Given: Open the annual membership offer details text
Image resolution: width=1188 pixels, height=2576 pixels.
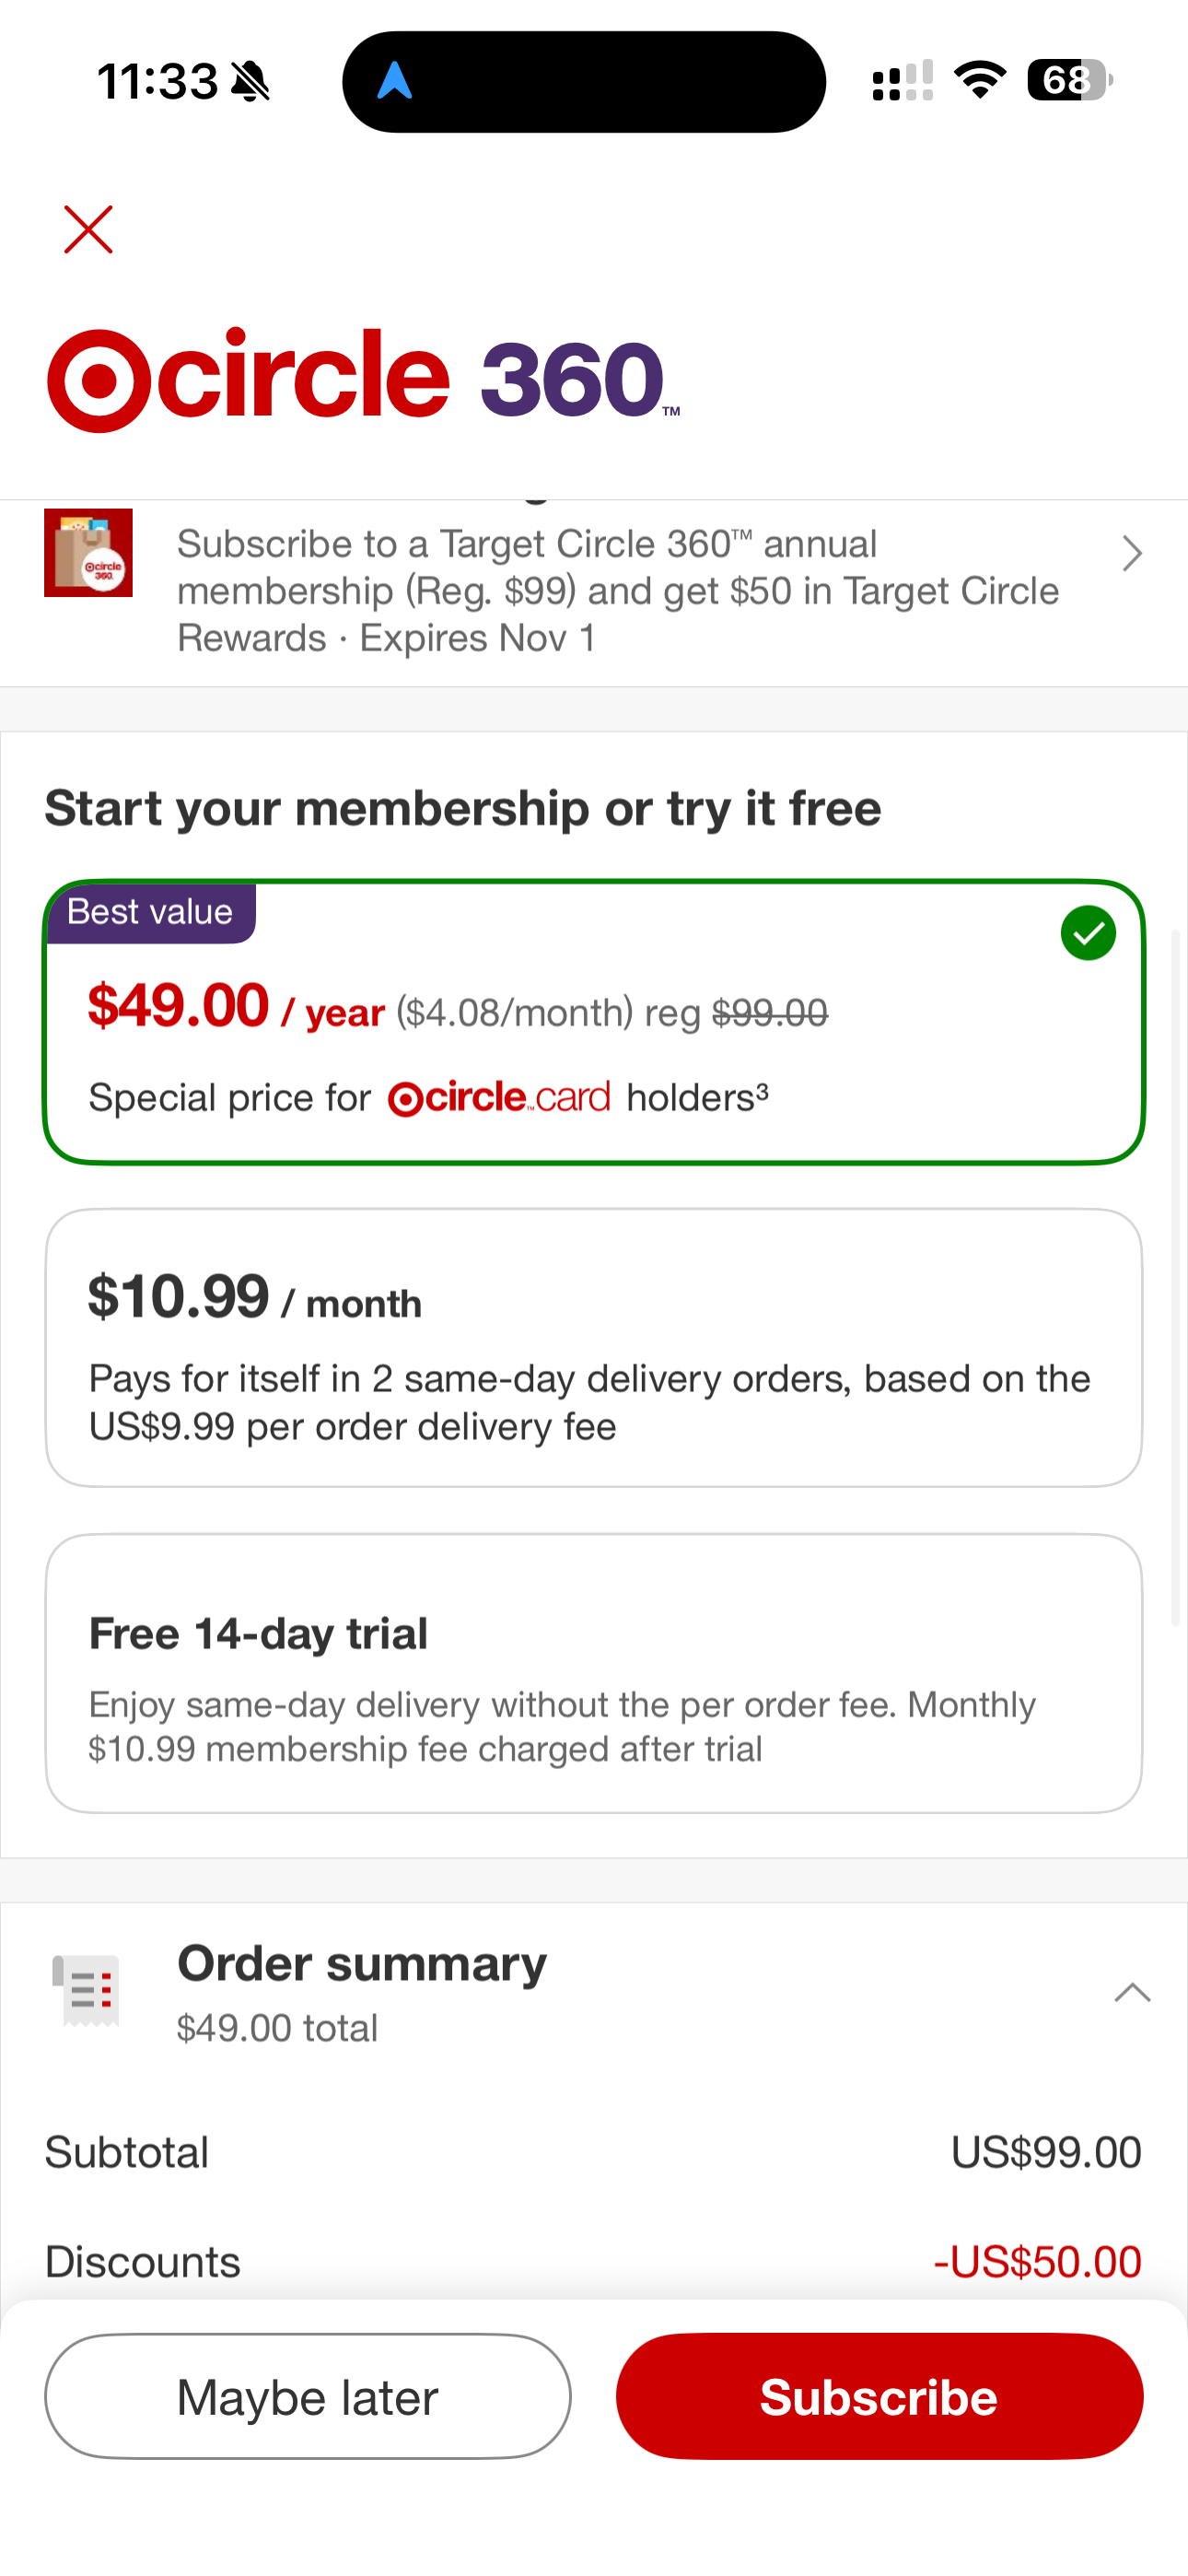Looking at the screenshot, I should coord(617,591).
